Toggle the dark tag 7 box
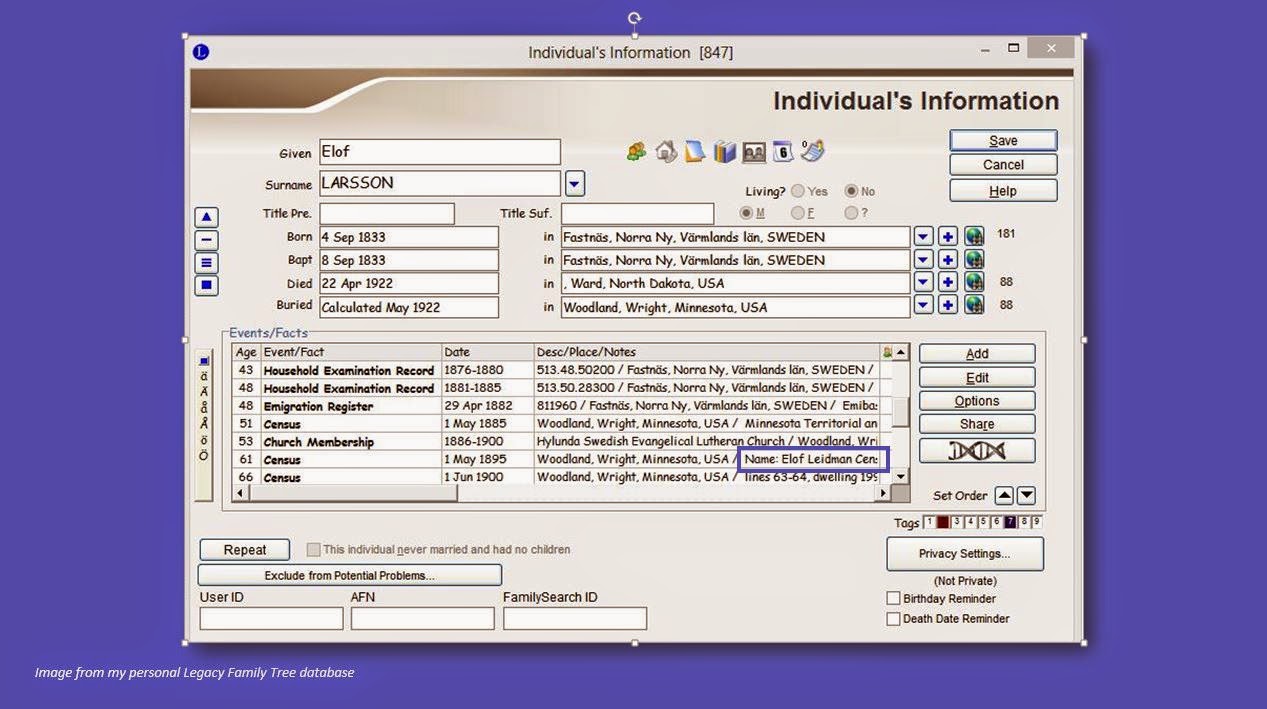Viewport: 1267px width, 709px height. pyautogui.click(x=1010, y=523)
